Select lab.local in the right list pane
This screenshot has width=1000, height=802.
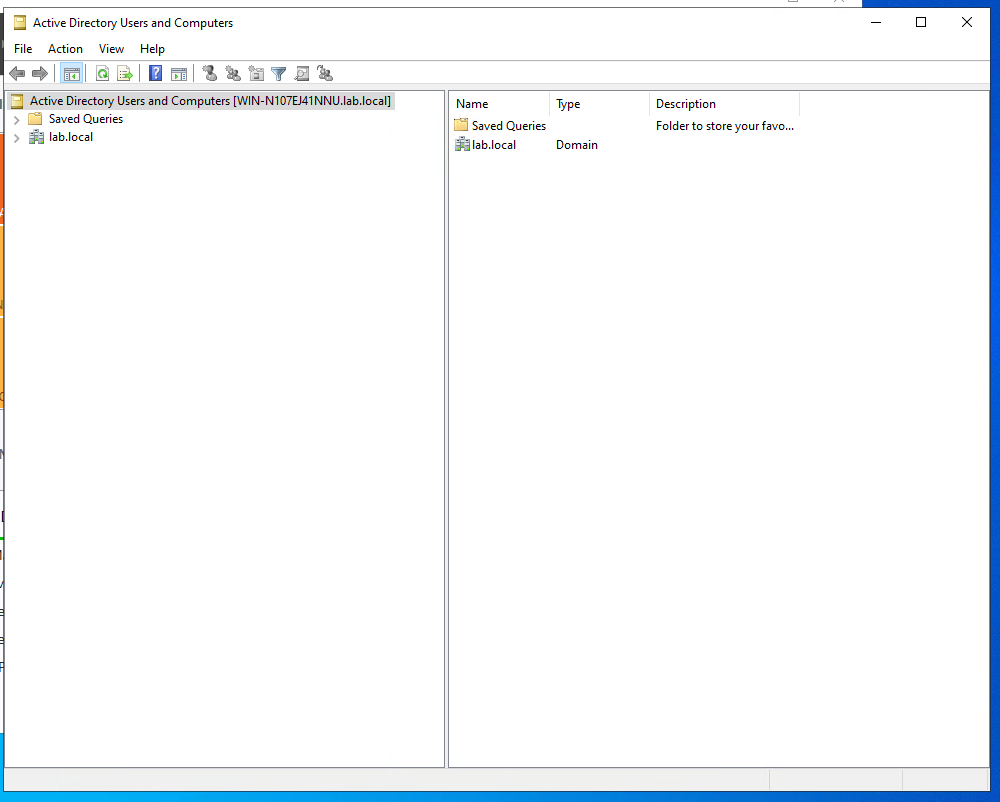pyautogui.click(x=494, y=145)
